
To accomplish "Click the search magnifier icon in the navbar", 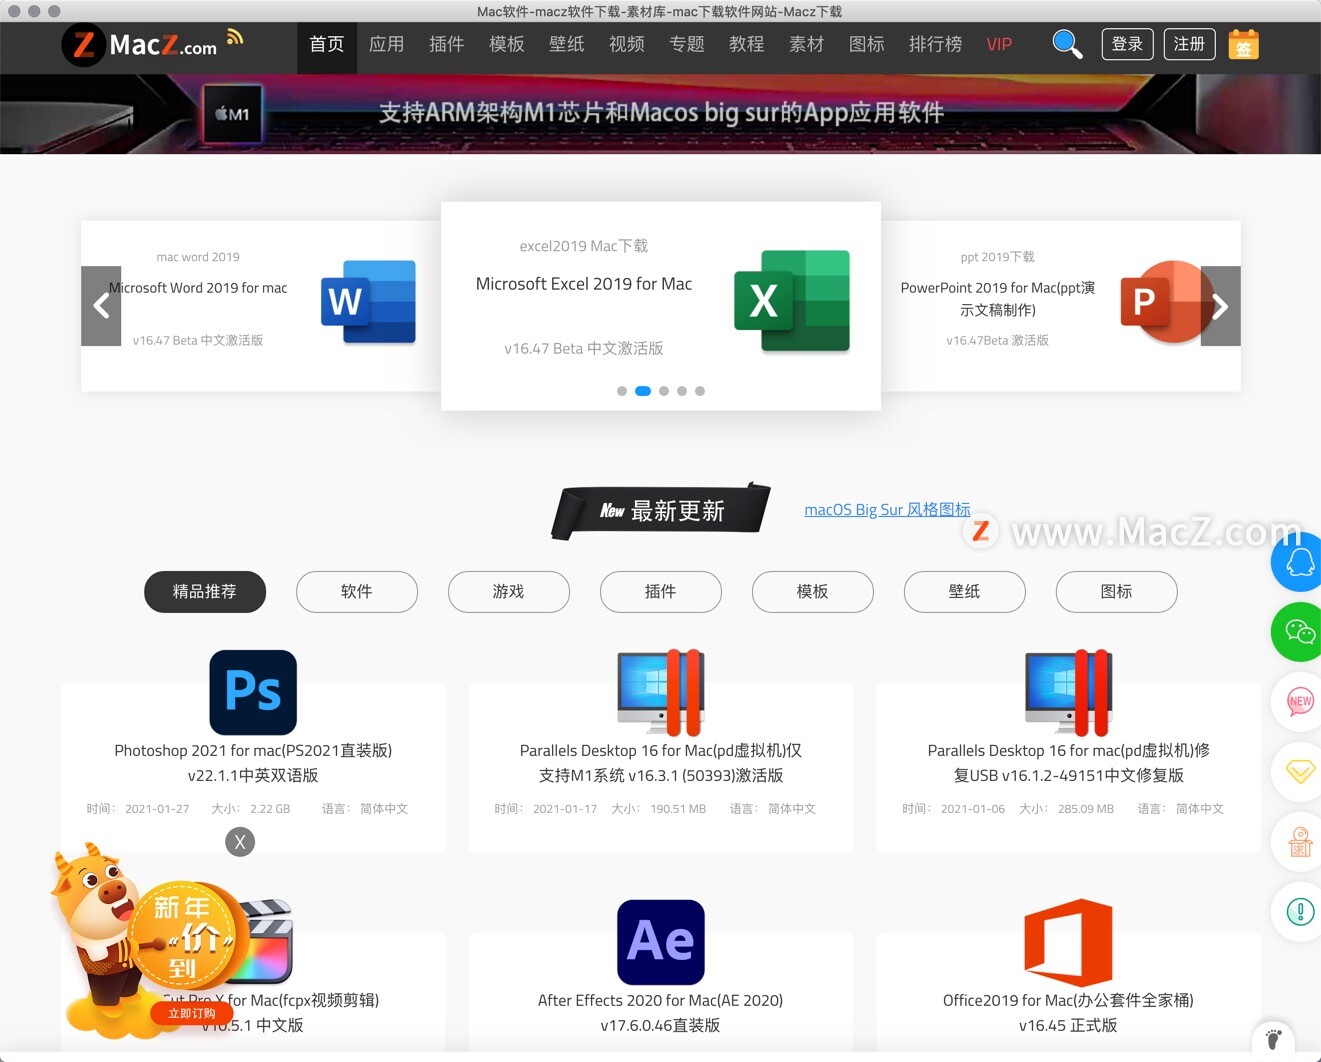I will 1066,44.
